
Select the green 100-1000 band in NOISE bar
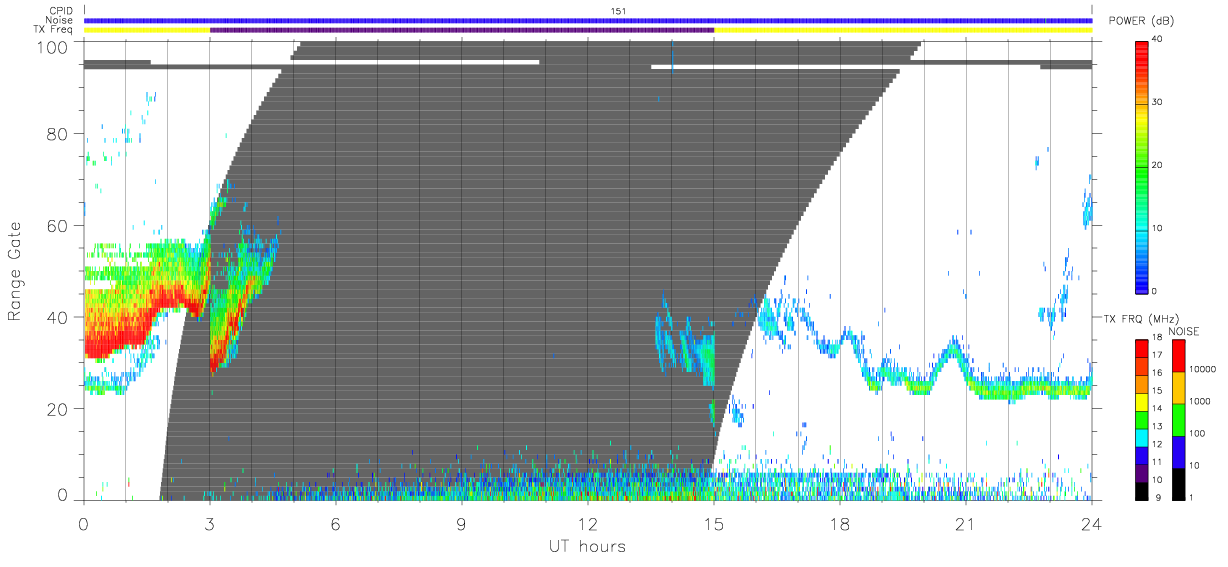(x=1178, y=418)
